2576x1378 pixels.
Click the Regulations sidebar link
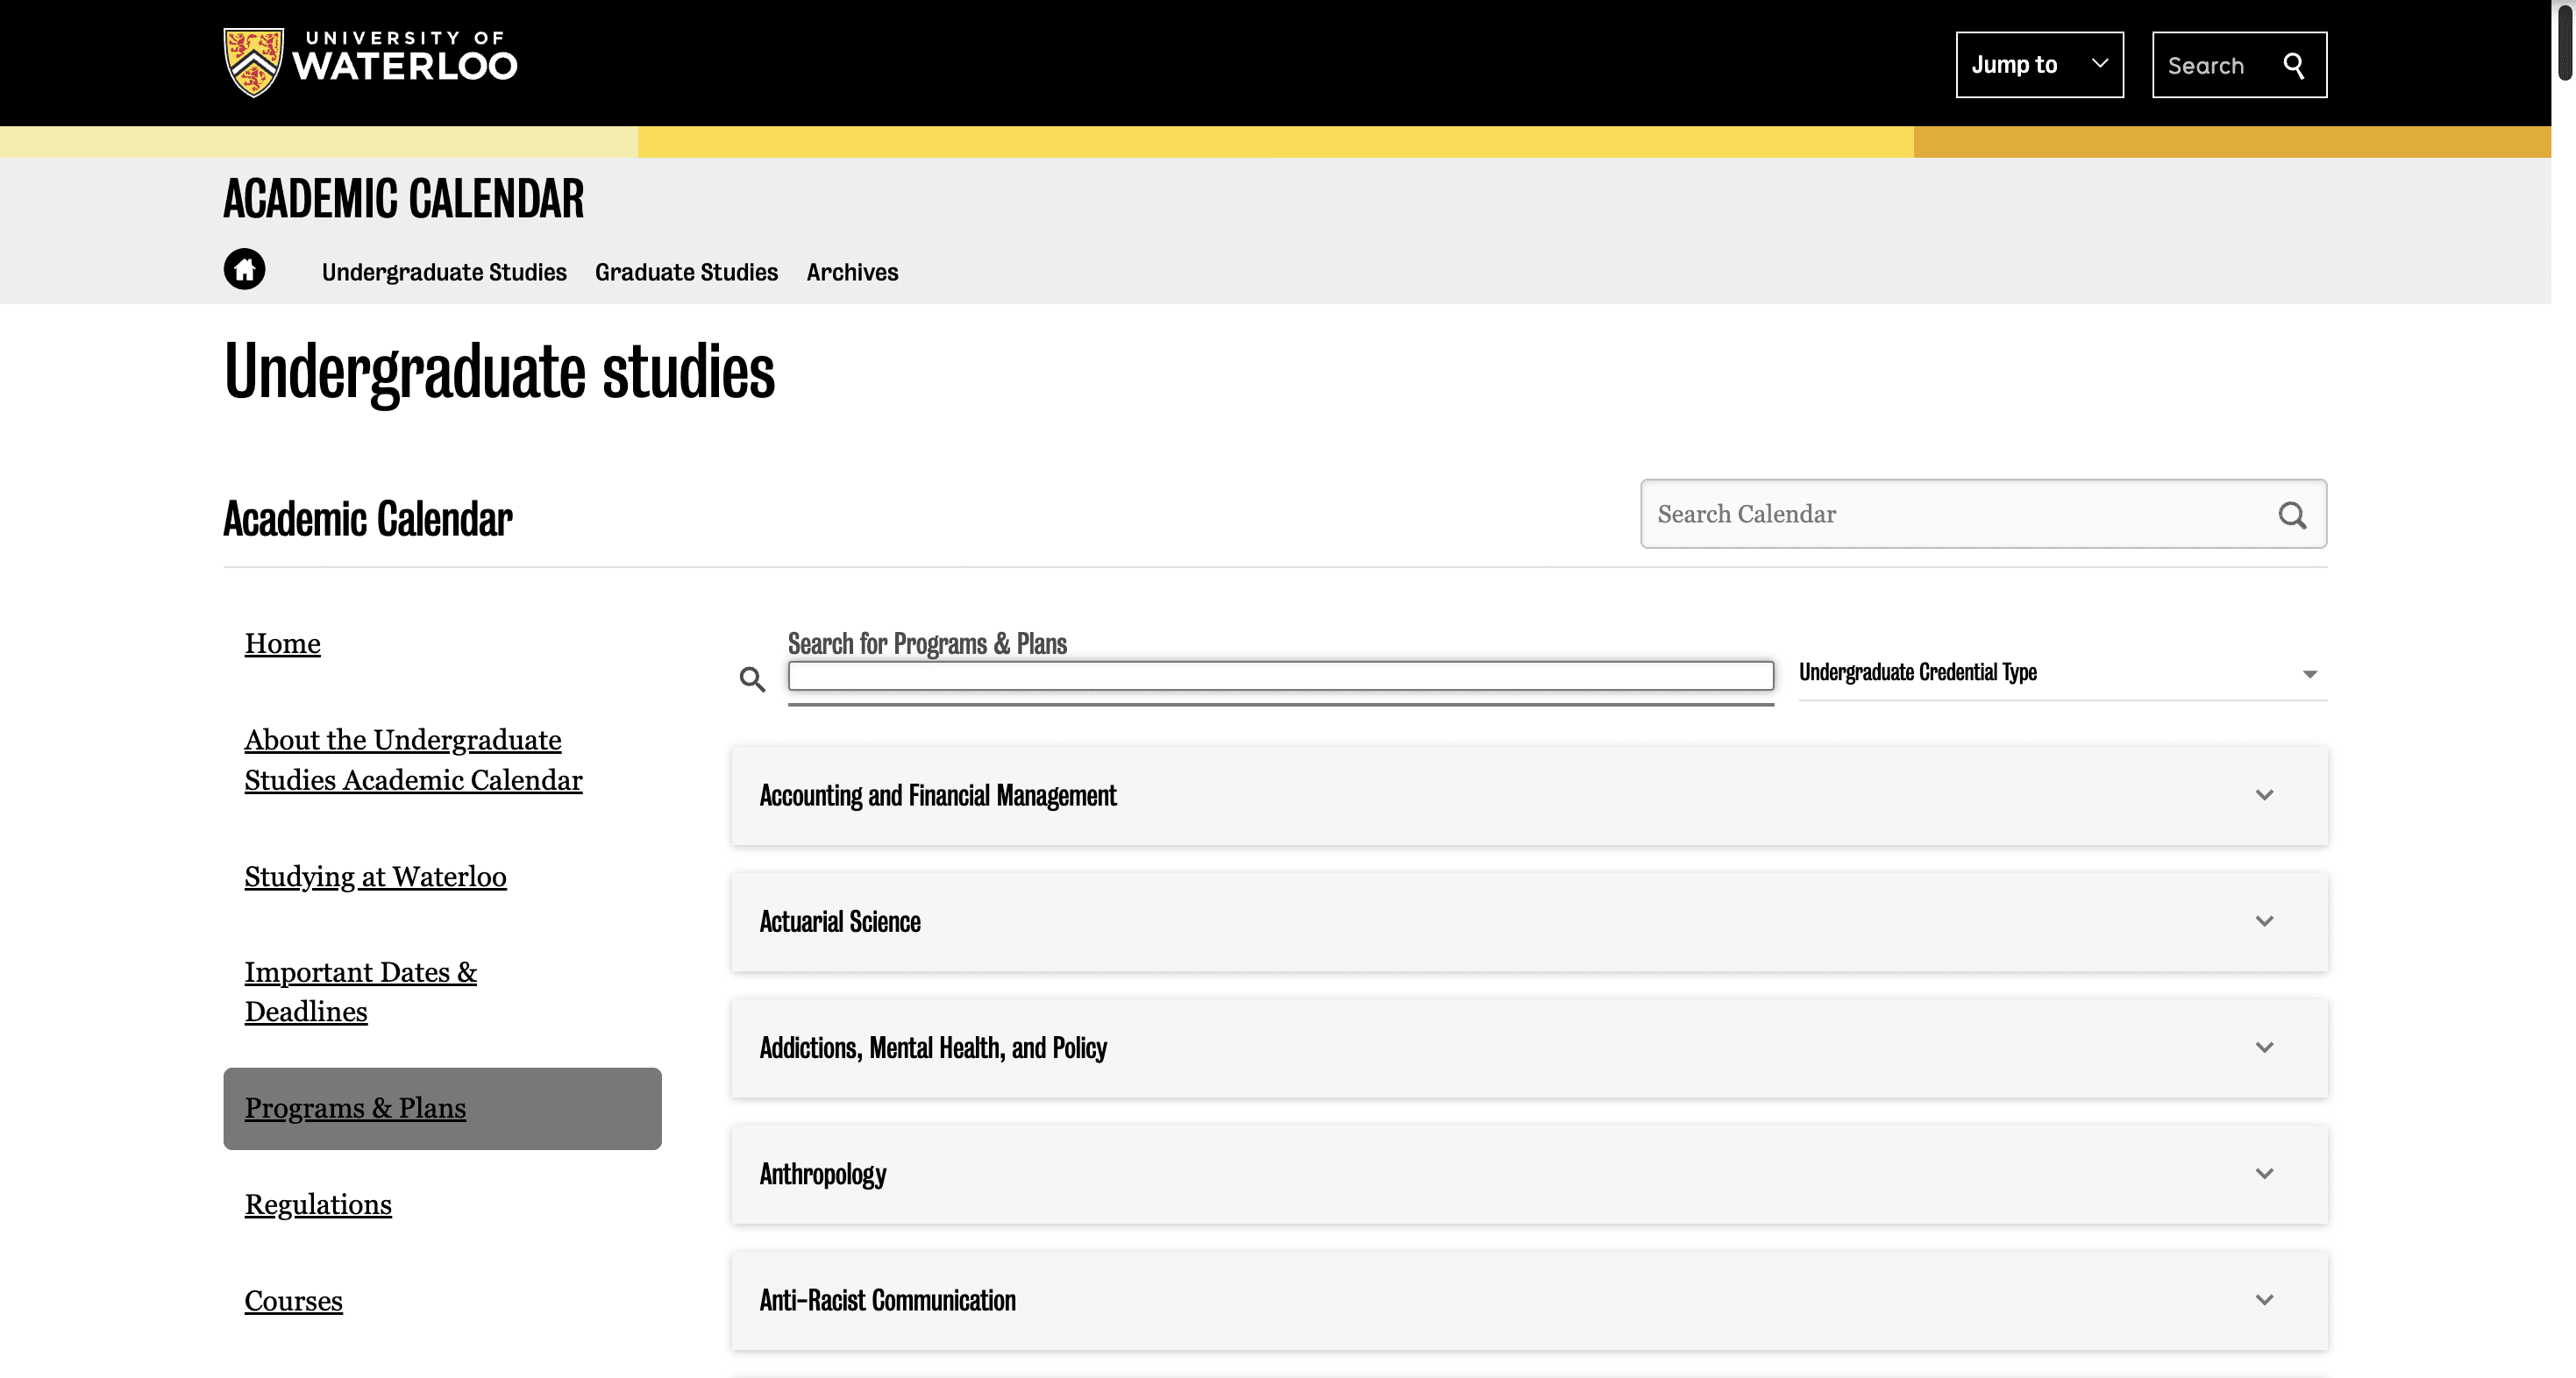click(318, 1205)
